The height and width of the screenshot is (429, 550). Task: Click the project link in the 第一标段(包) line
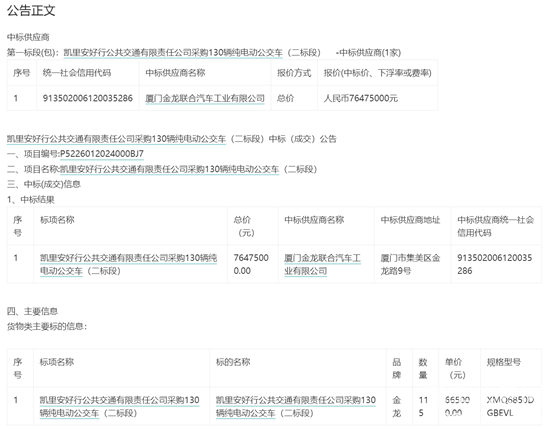click(173, 53)
